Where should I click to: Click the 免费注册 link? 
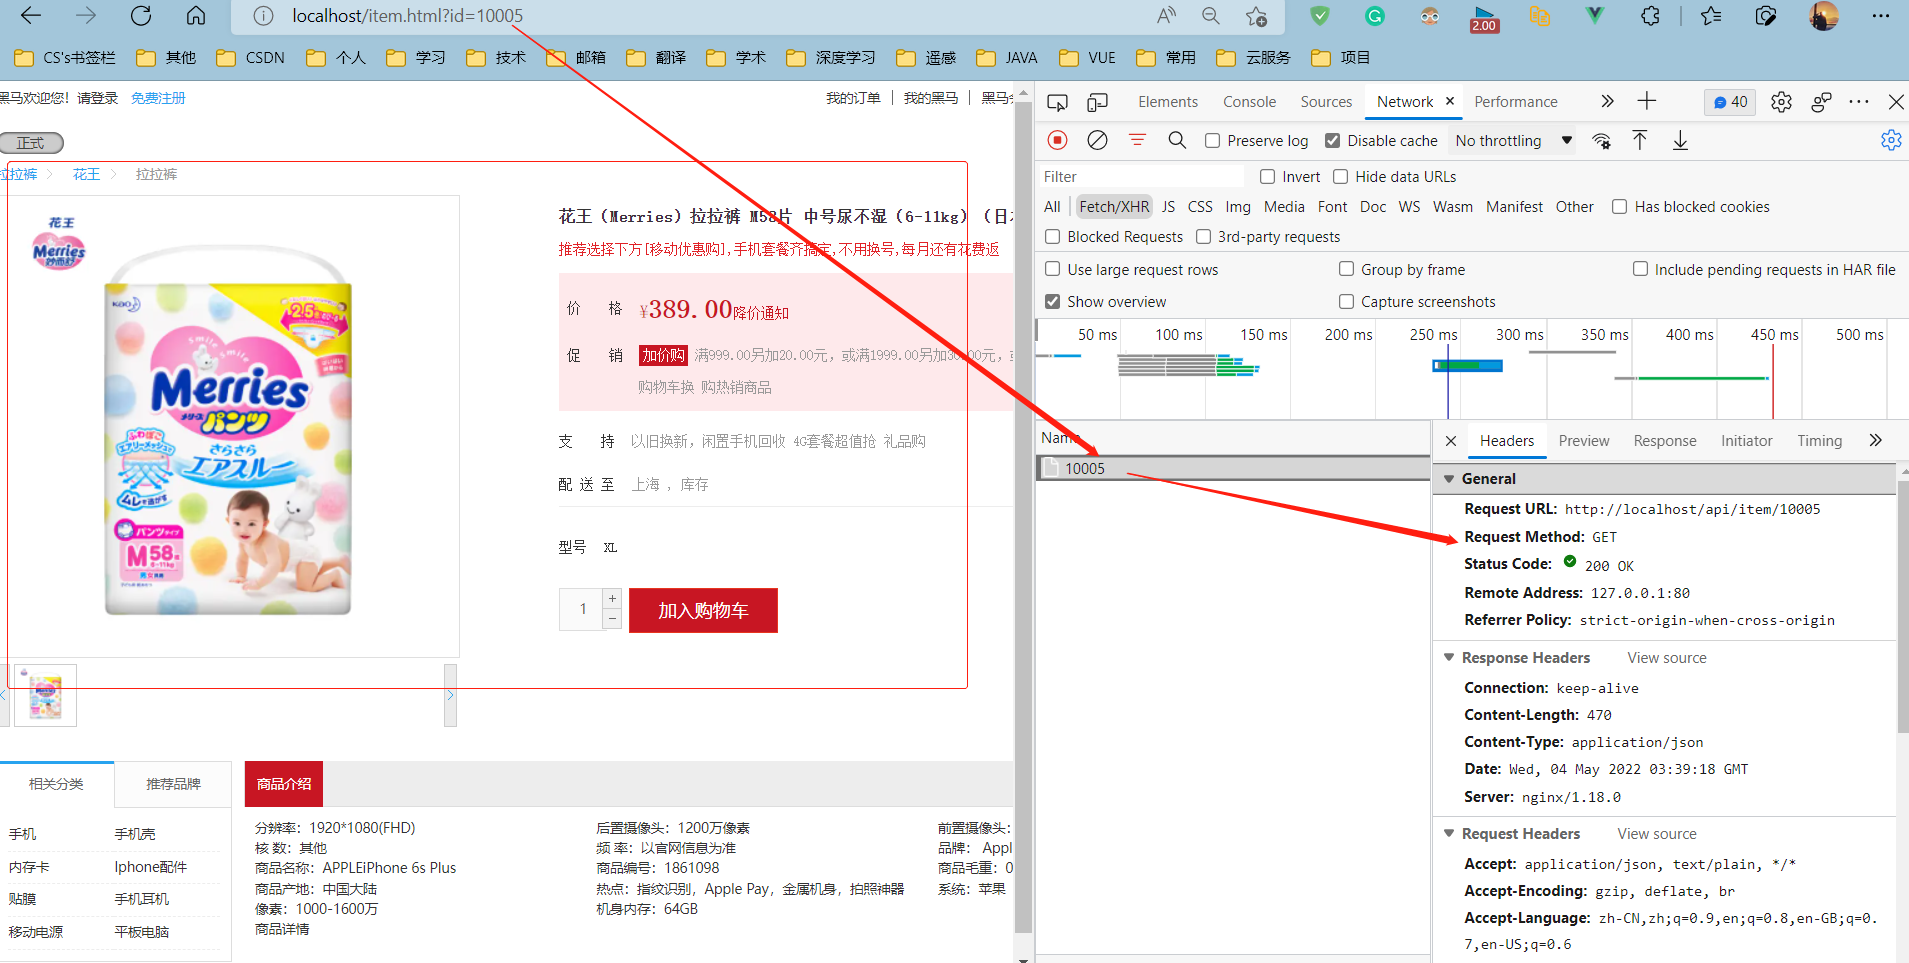(x=158, y=98)
